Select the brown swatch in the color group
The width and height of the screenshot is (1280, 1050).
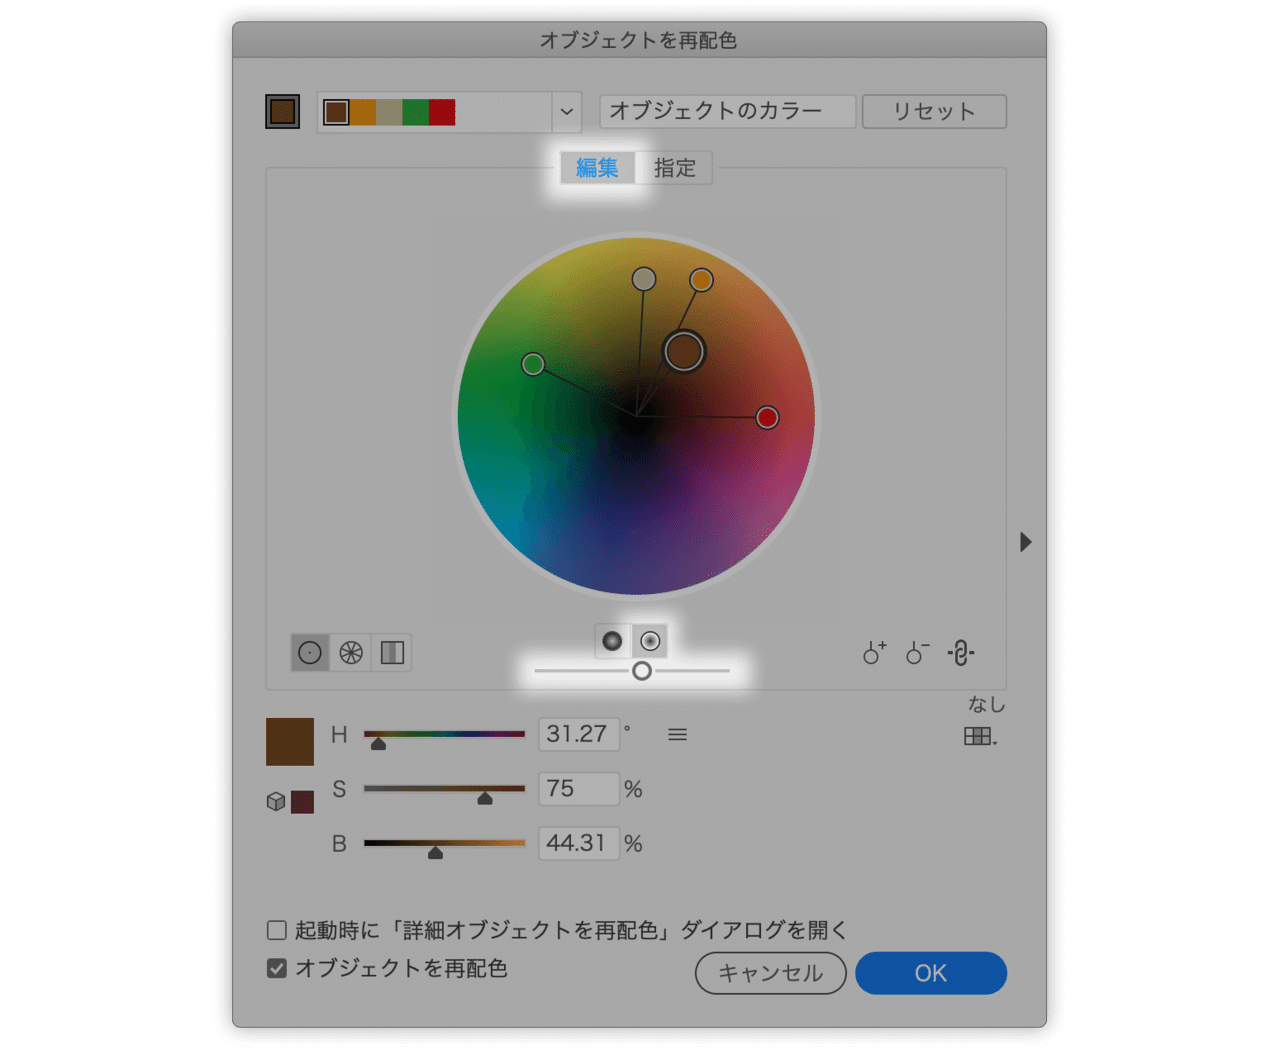336,112
